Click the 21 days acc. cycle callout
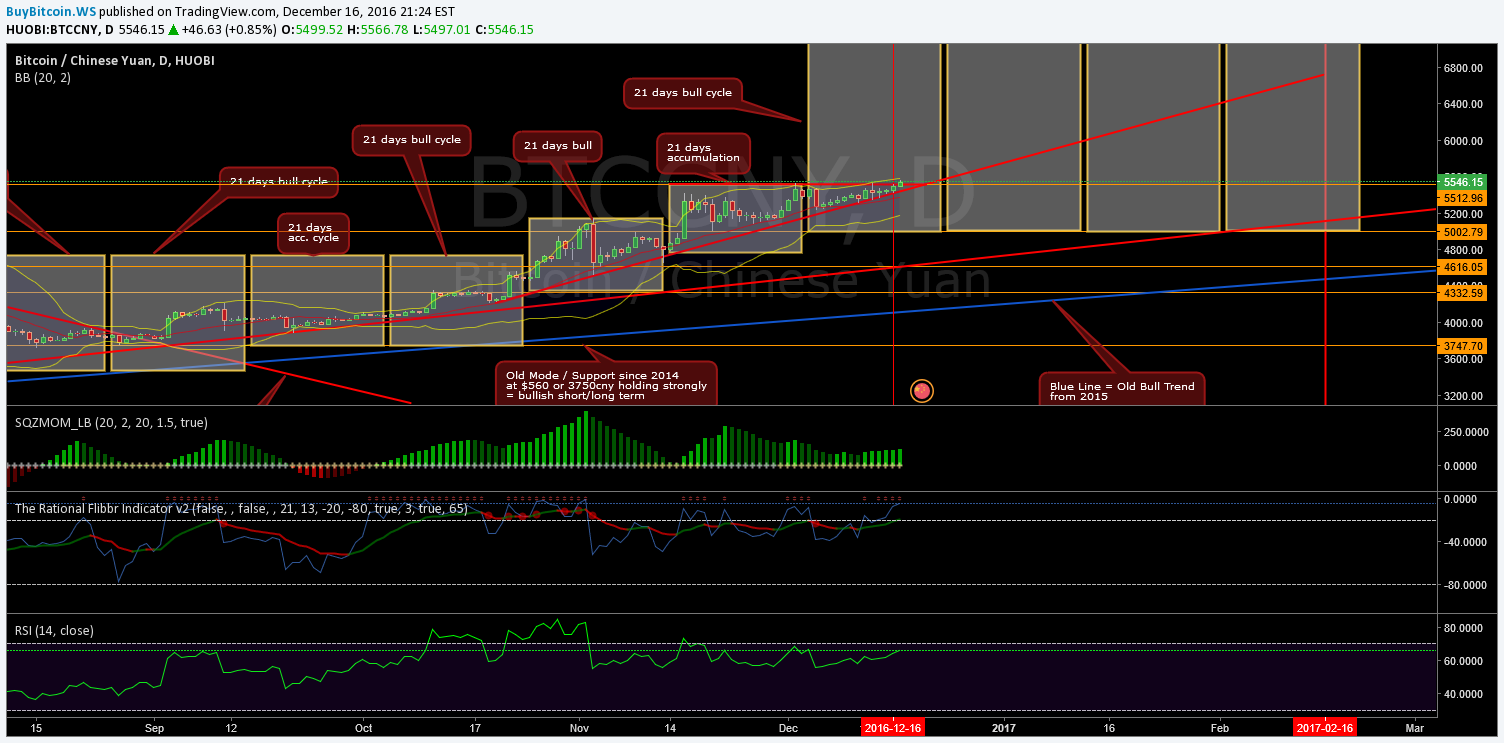Image resolution: width=1504 pixels, height=743 pixels. point(313,232)
